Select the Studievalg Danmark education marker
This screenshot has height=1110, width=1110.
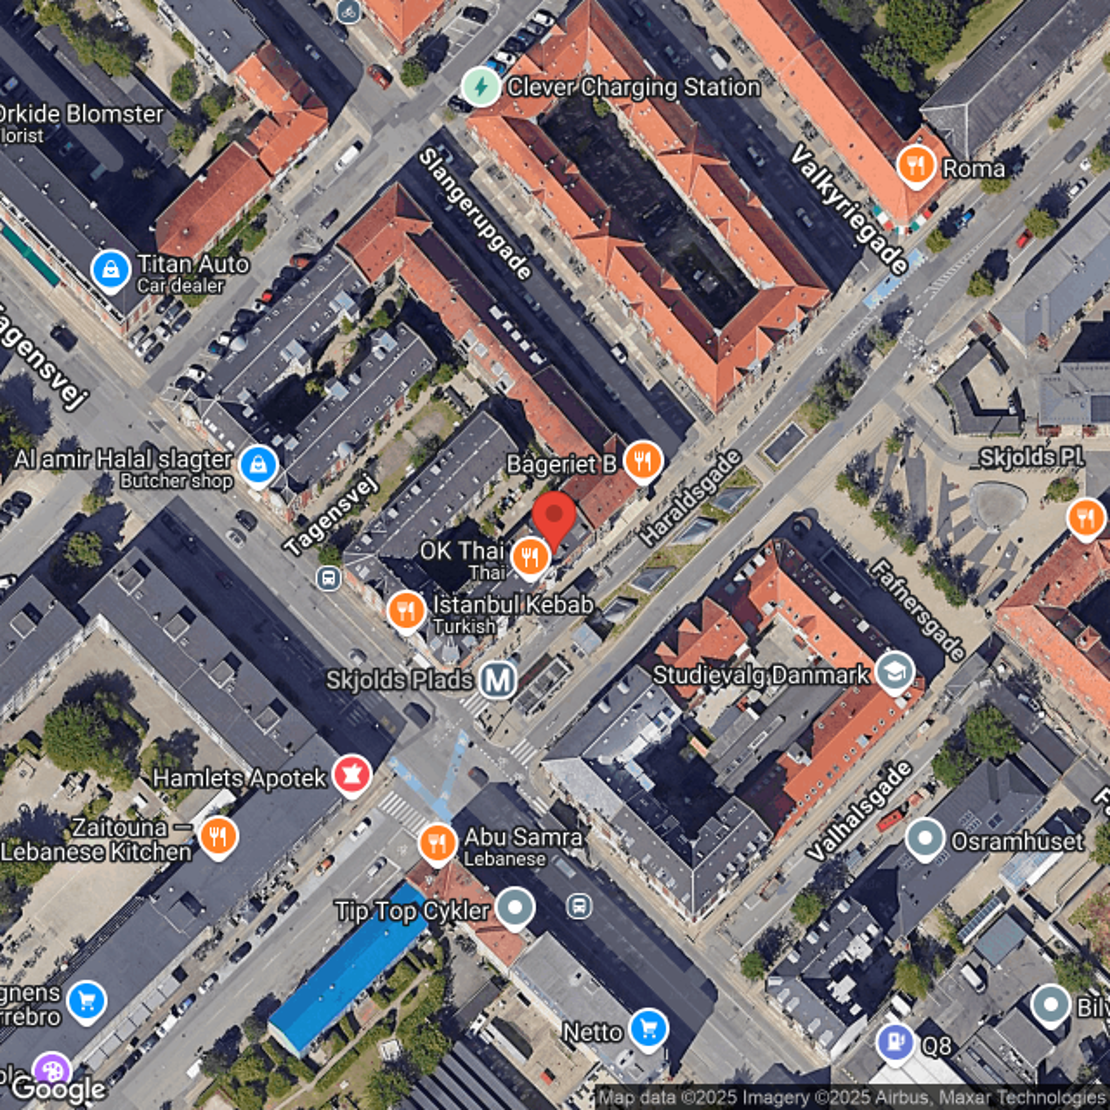pyautogui.click(x=894, y=673)
